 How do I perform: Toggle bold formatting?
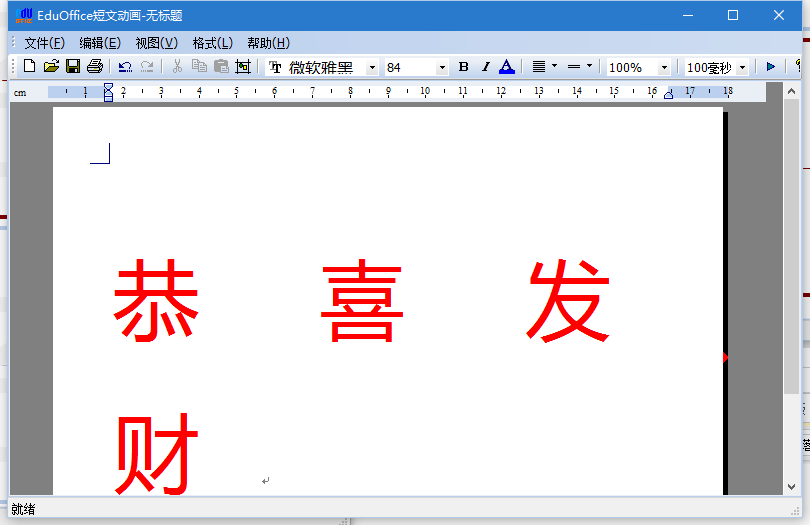click(463, 67)
